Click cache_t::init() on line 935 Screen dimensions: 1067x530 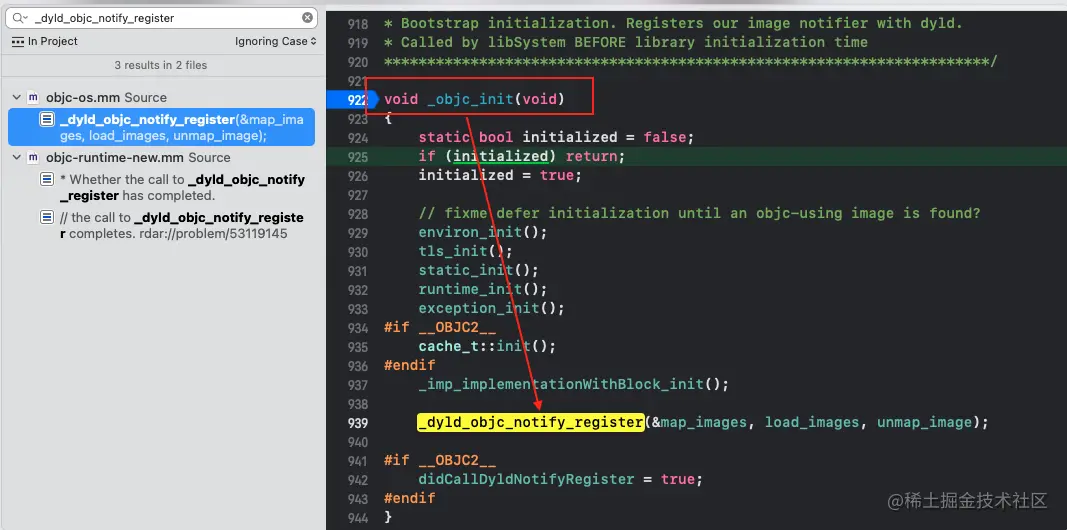487,346
